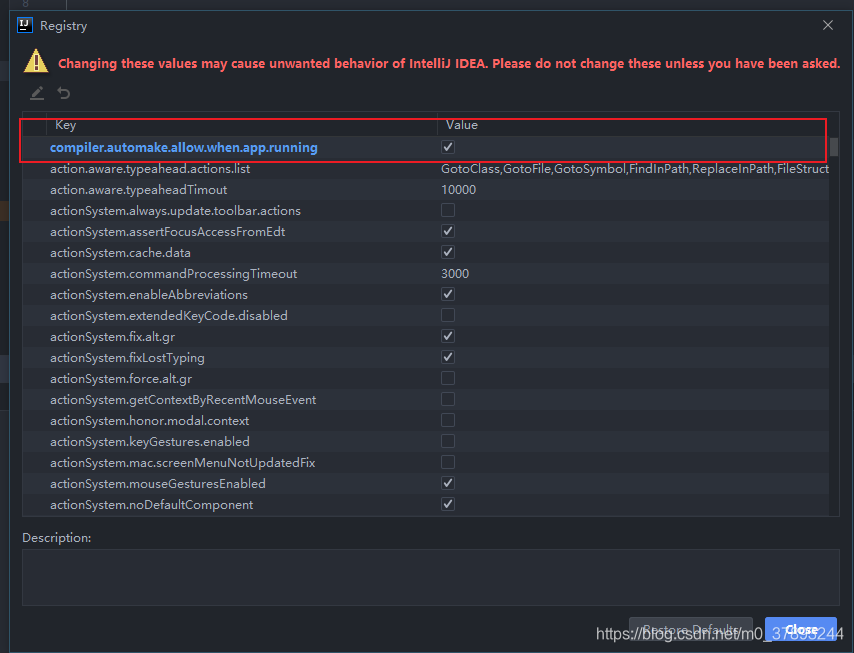
Task: Click the Close button
Action: click(x=801, y=630)
